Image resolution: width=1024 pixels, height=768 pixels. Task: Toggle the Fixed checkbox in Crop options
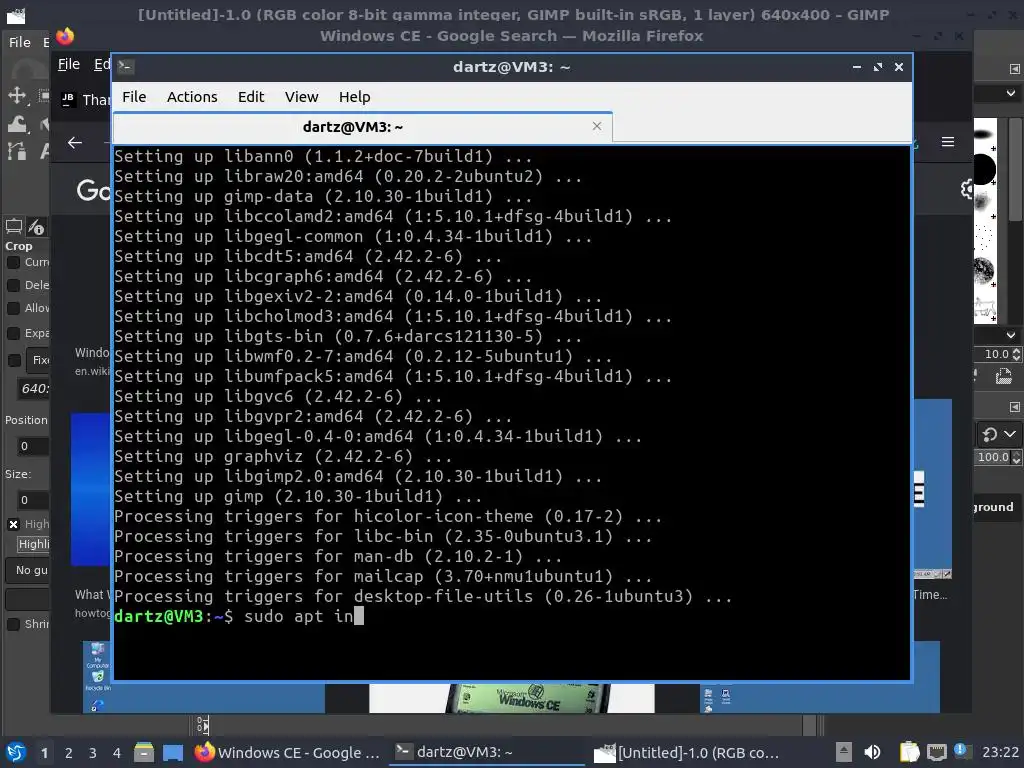14,360
